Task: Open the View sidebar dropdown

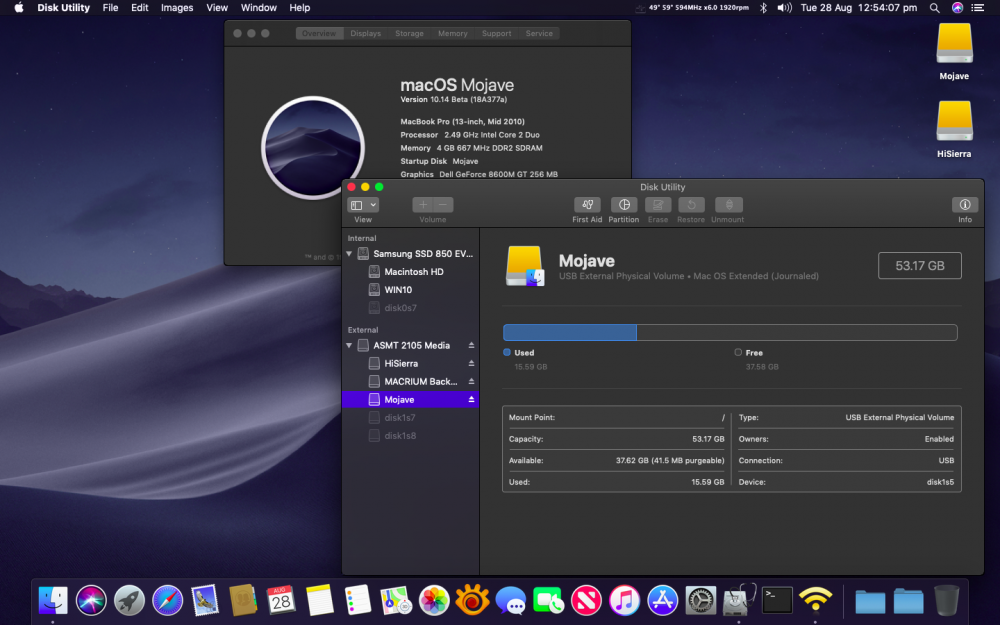Action: 363,205
